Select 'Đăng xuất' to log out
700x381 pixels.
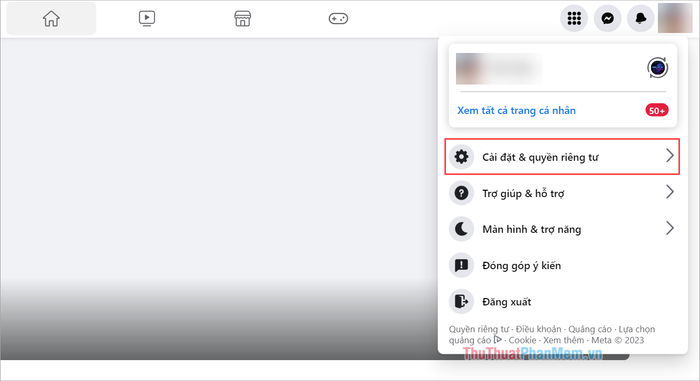click(x=562, y=301)
